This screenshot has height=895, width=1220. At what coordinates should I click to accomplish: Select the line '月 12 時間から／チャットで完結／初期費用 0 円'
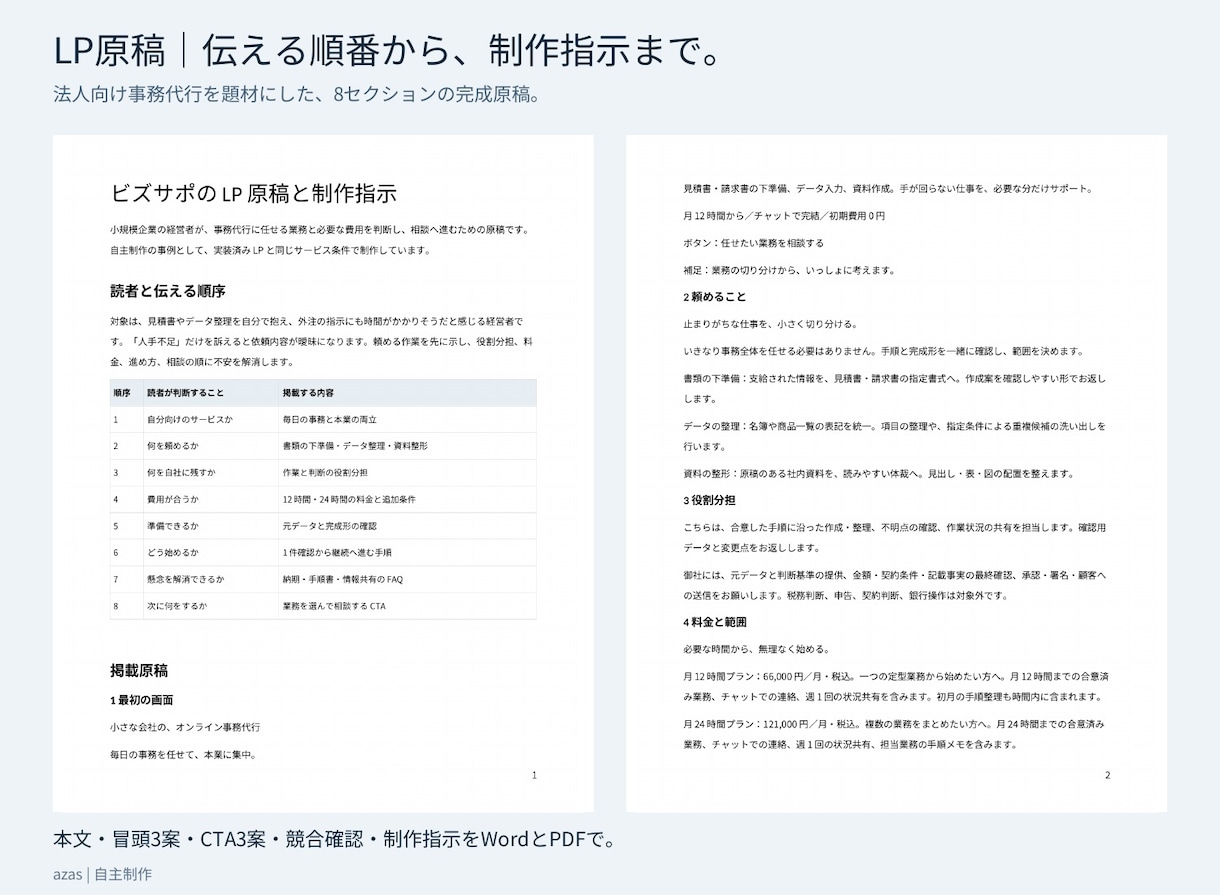pyautogui.click(x=784, y=216)
